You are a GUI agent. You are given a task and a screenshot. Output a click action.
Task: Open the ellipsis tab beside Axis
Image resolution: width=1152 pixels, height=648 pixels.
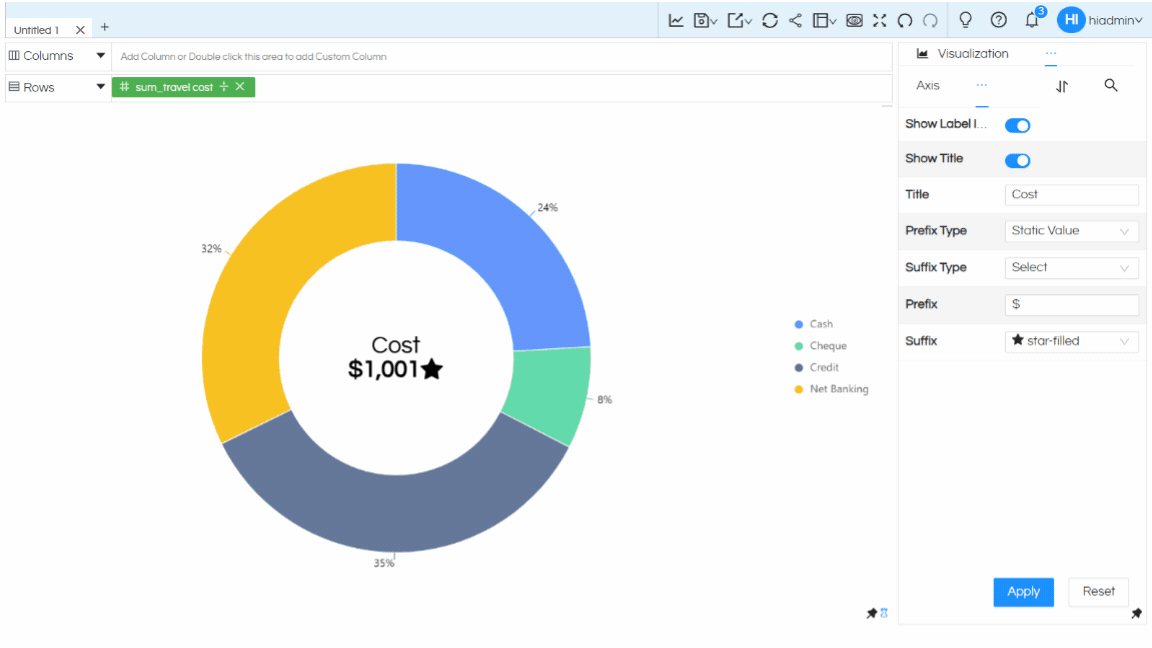(x=982, y=85)
